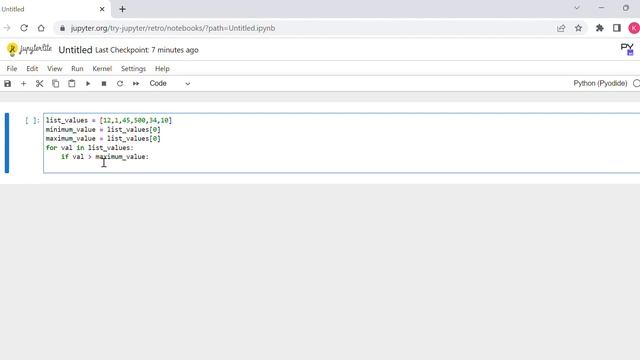The image size is (640, 360).
Task: Save the notebook with the floppy icon
Action: [x=7, y=84]
